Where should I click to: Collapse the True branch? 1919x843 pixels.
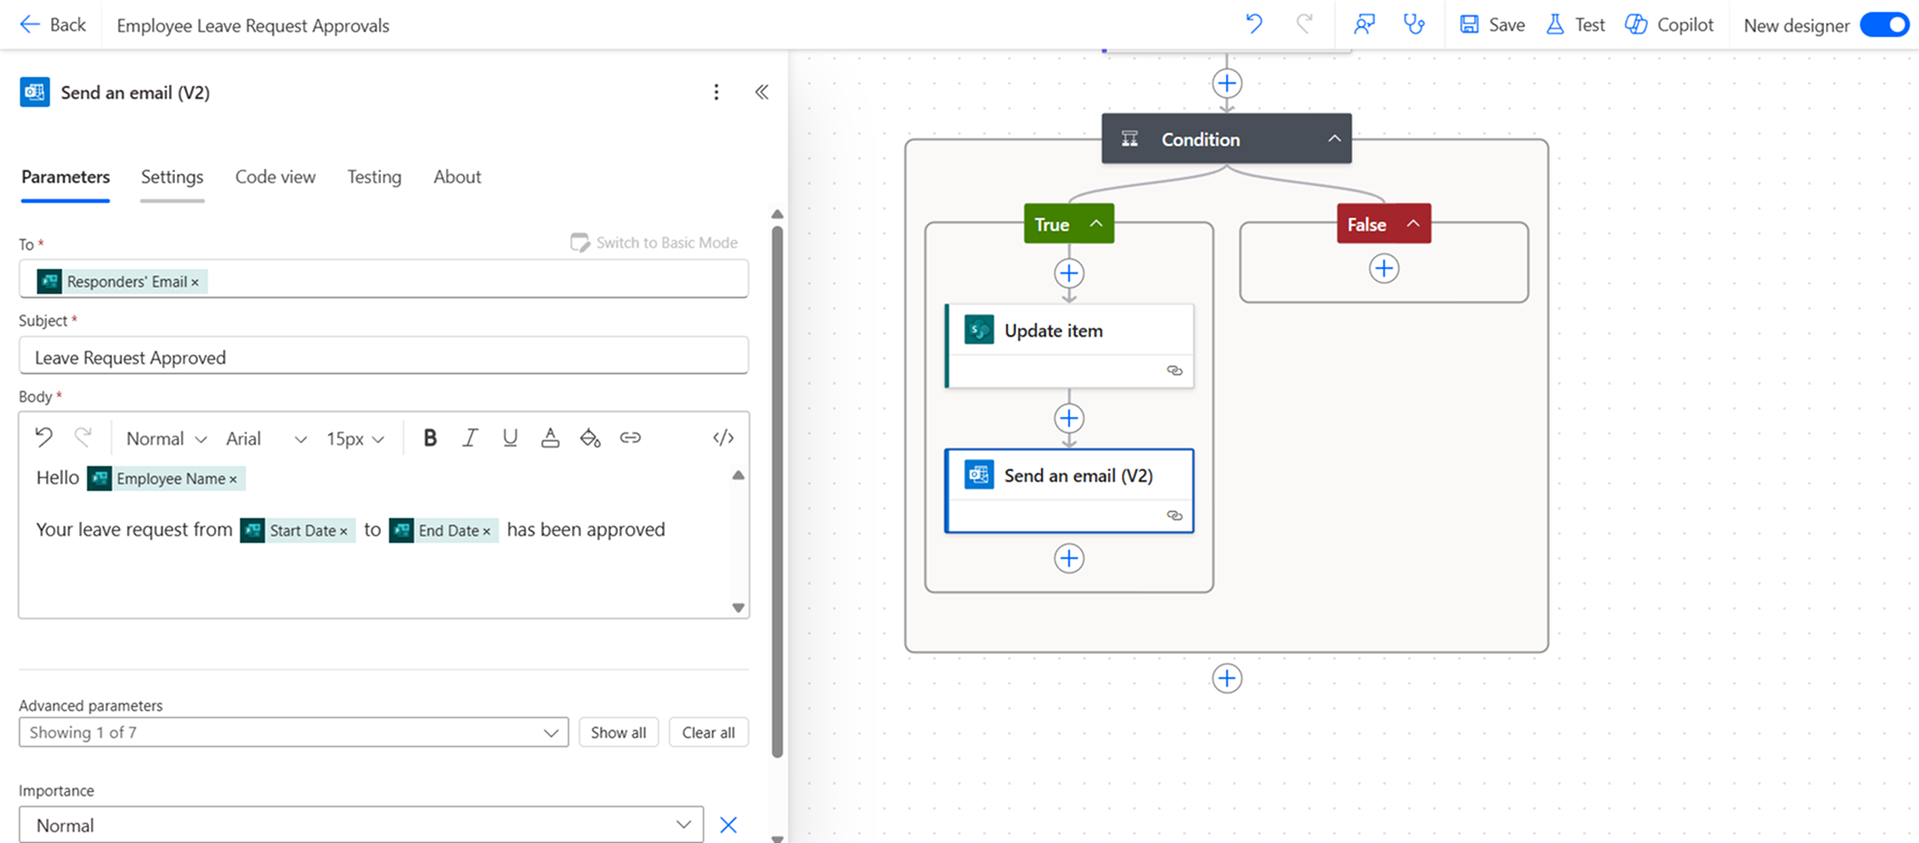click(1096, 224)
